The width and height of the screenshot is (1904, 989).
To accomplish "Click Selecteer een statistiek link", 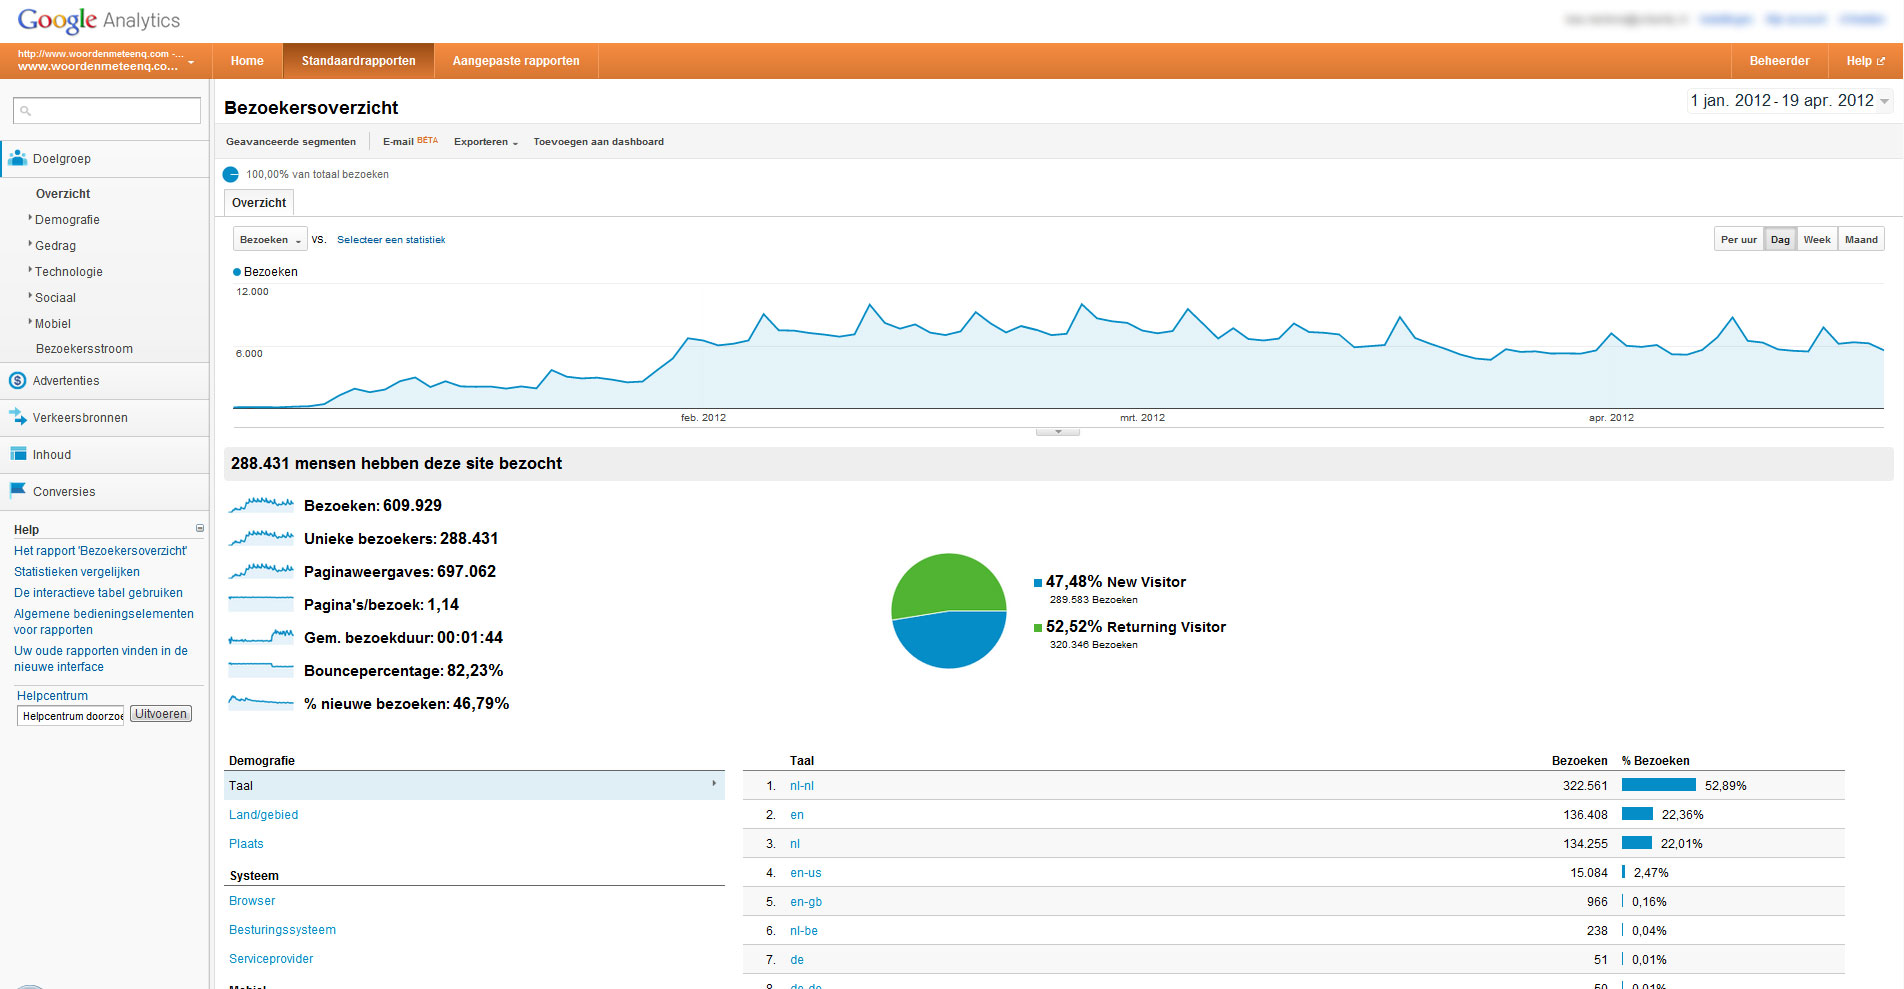I will pos(391,240).
